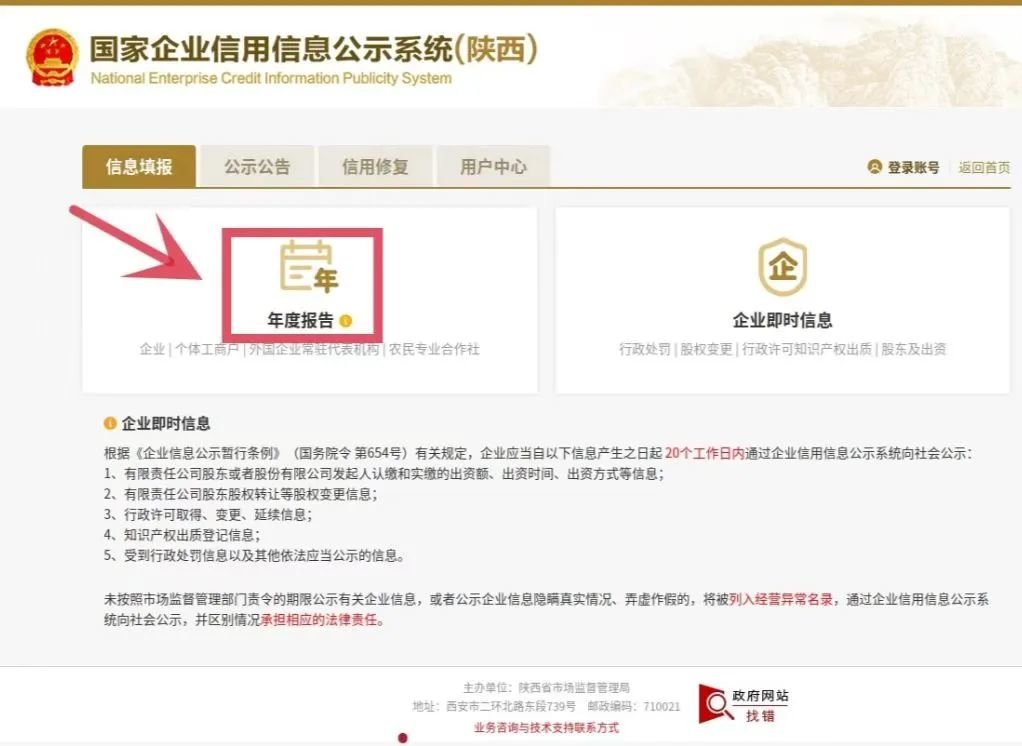The height and width of the screenshot is (746, 1022).
Task: Open the 年度报告 calendar icon
Action: pos(309,266)
